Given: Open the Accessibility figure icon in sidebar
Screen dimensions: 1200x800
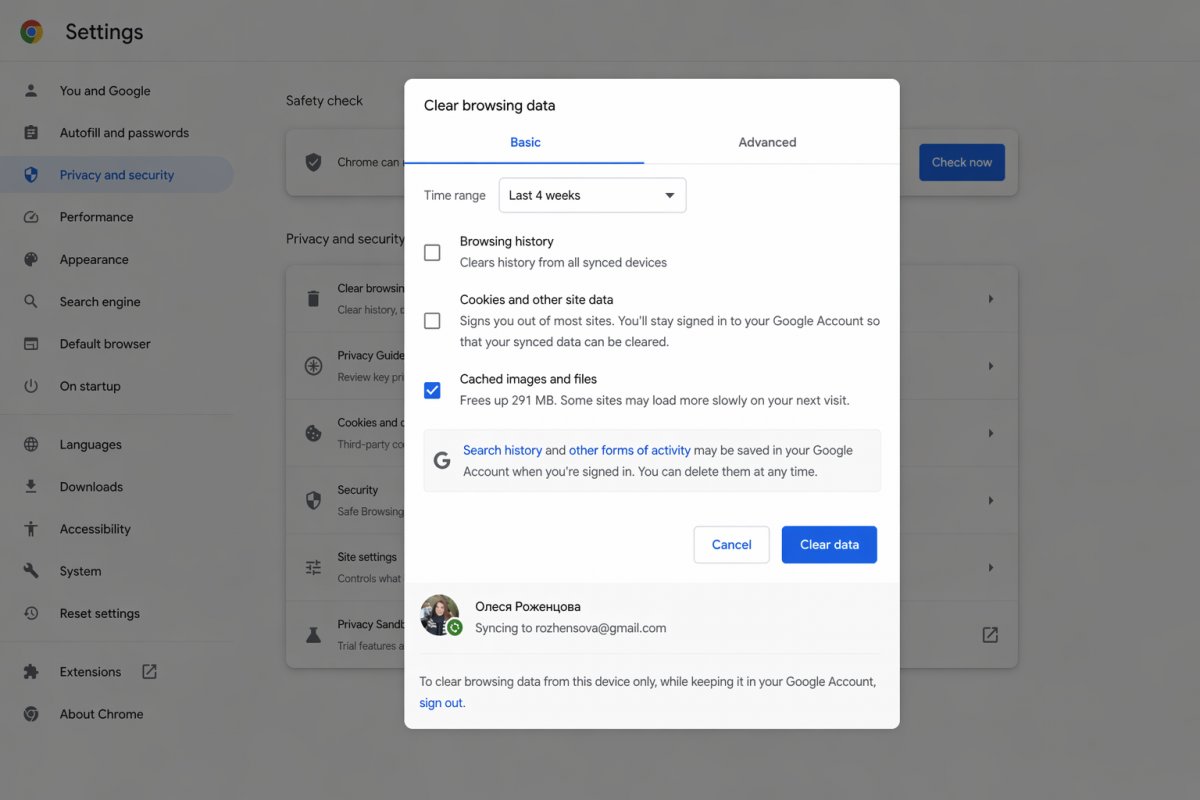Looking at the screenshot, I should 31,529.
